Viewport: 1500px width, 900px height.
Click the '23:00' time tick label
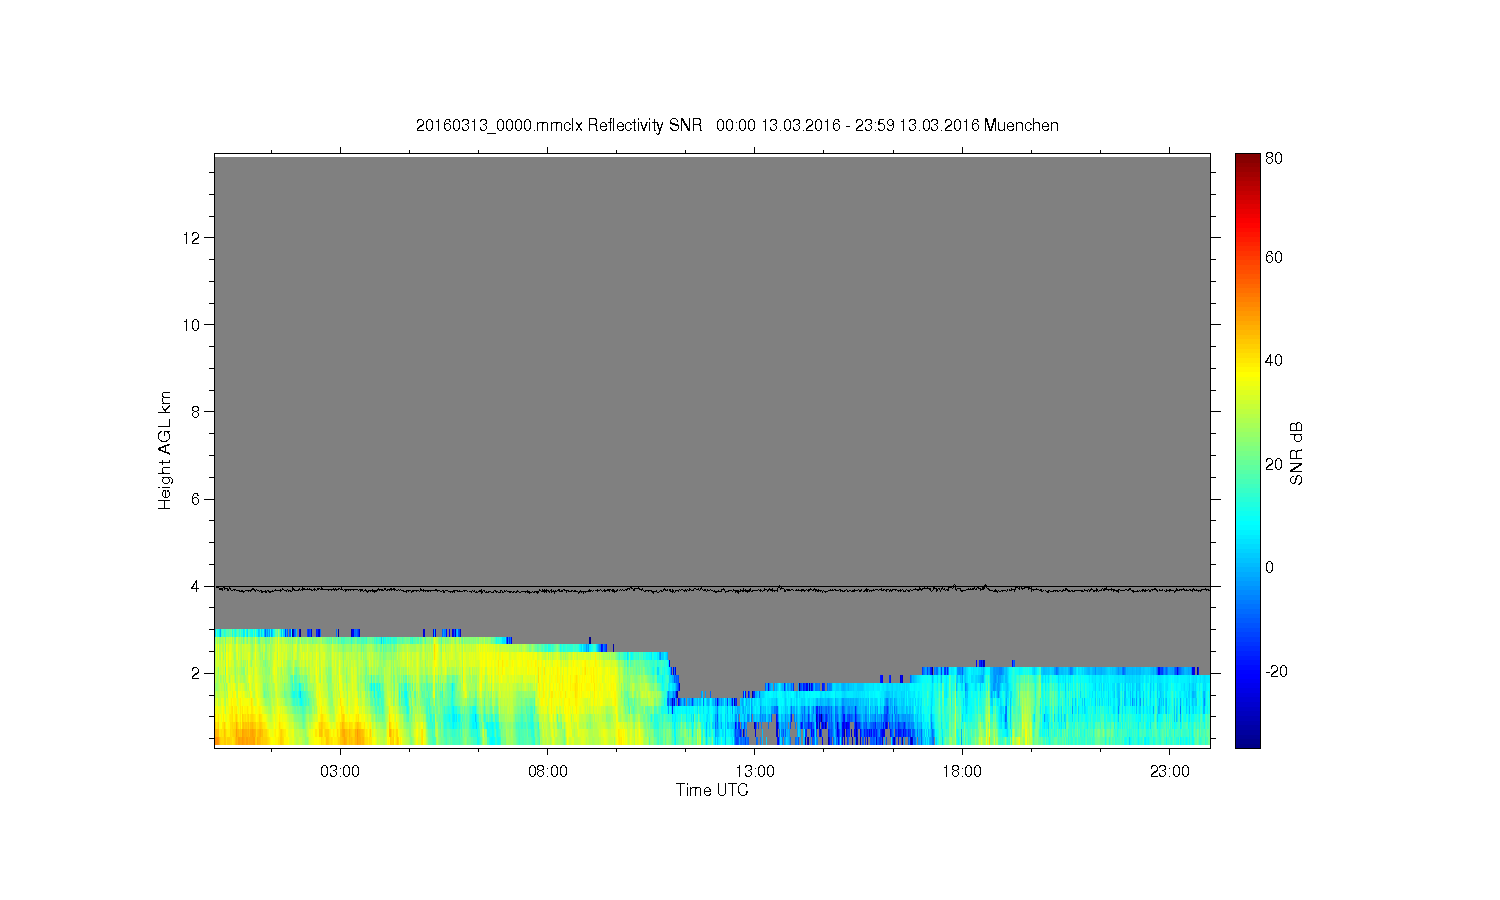pos(1169,772)
